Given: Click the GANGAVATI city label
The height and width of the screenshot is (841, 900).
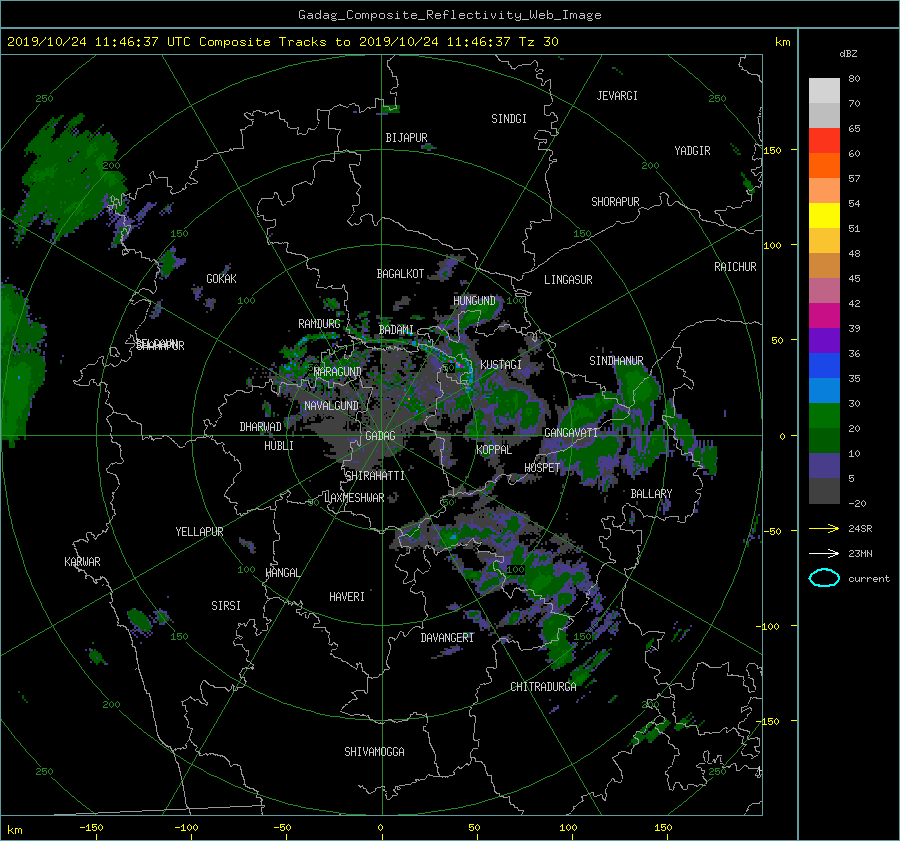Looking at the screenshot, I should [571, 433].
